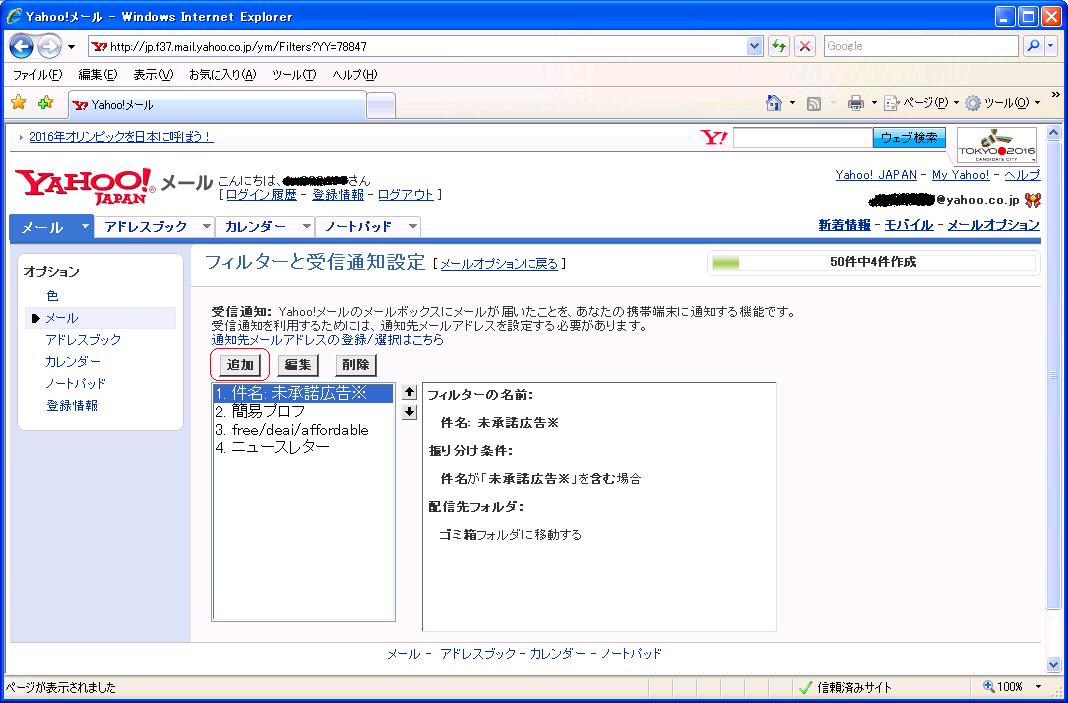Screen dimensions: 1068x703
Task: Expand the address bar URL dropdown
Action: click(754, 46)
